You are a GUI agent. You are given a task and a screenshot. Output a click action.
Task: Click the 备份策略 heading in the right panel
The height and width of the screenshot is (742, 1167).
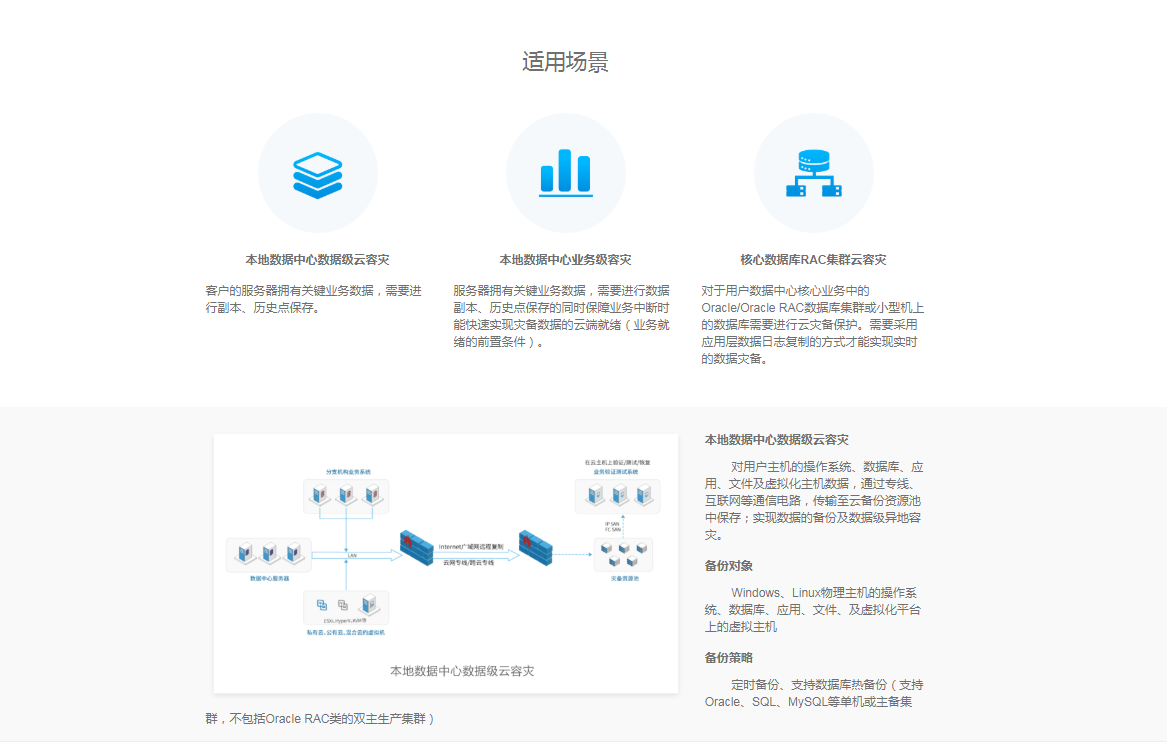pyautogui.click(x=729, y=658)
